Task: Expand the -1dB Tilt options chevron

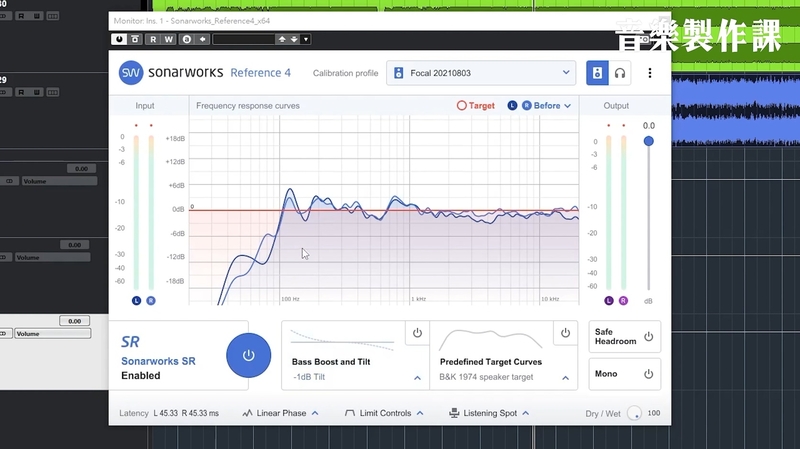Action: point(417,378)
